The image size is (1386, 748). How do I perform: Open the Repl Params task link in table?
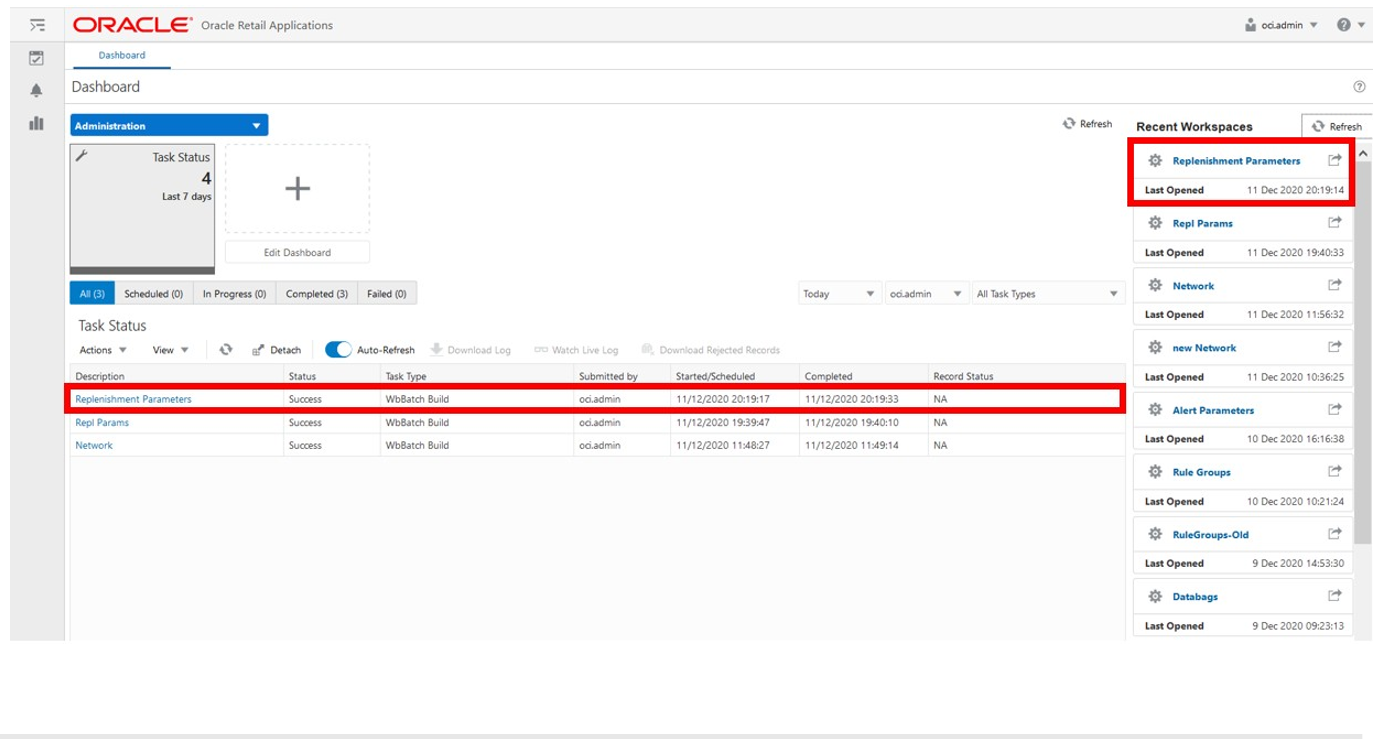[x=102, y=422]
